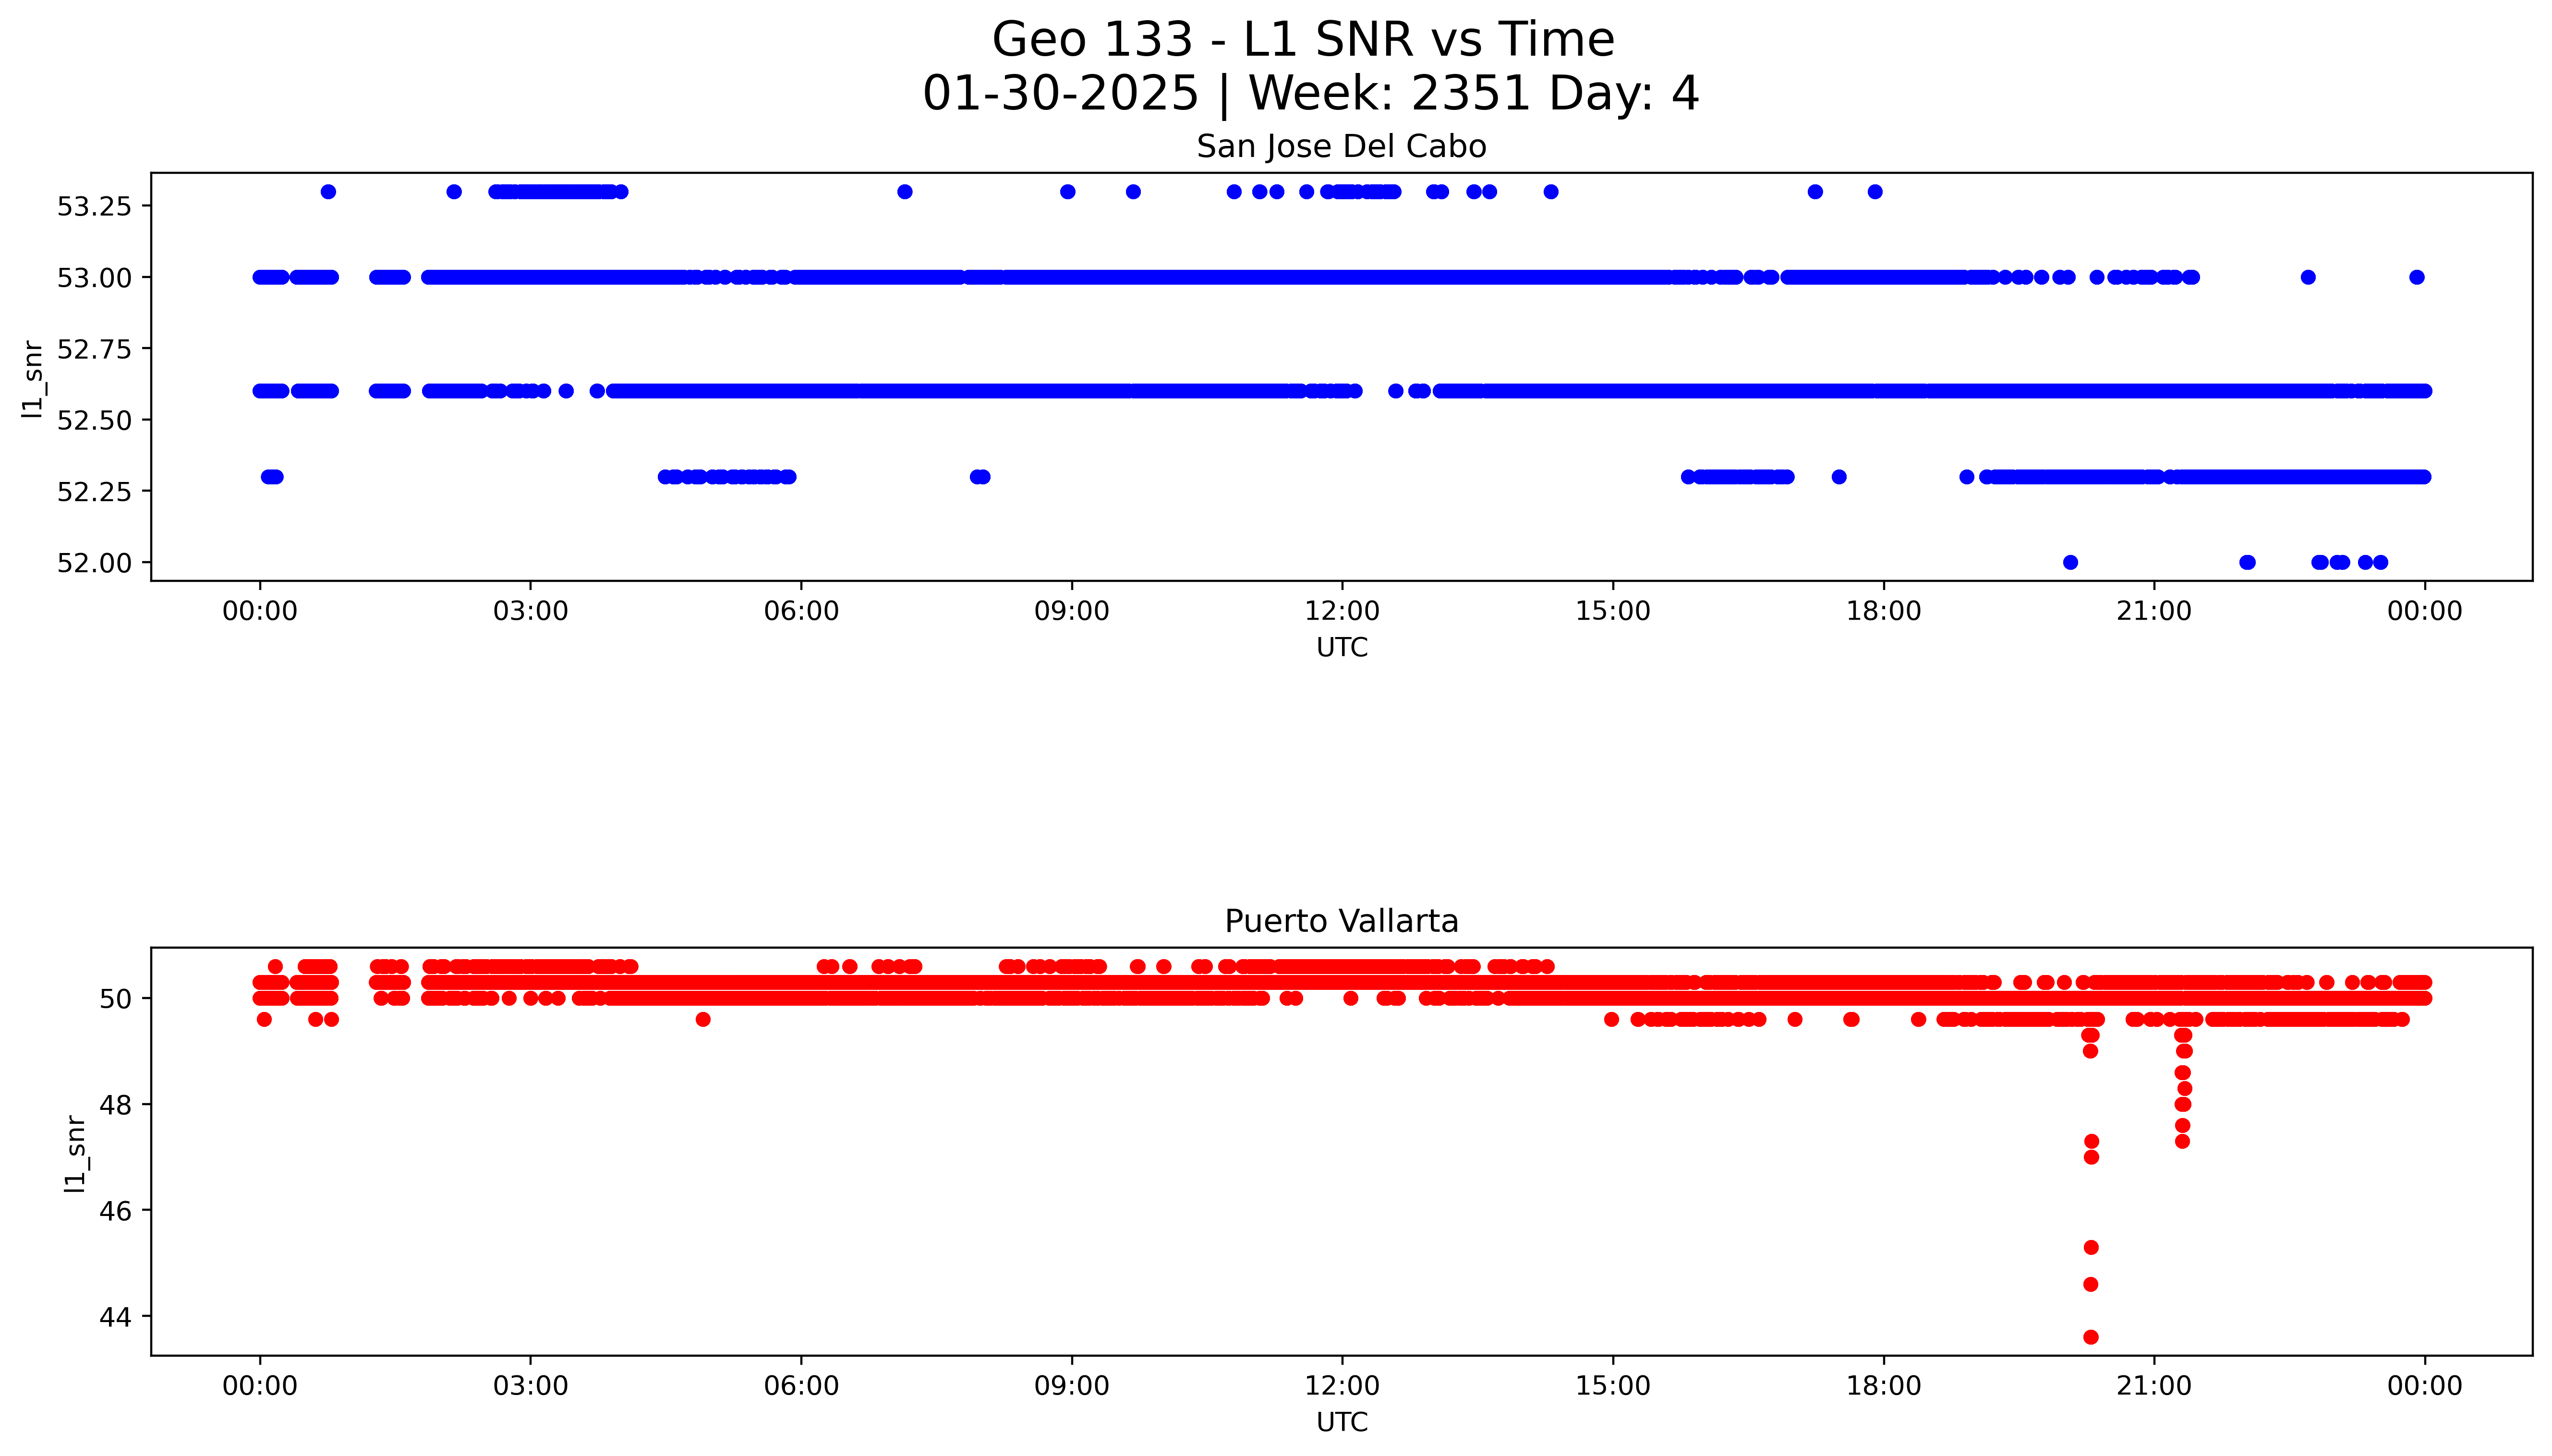
Task: Click the 52.75 y-axis tick label
Action: coord(94,349)
